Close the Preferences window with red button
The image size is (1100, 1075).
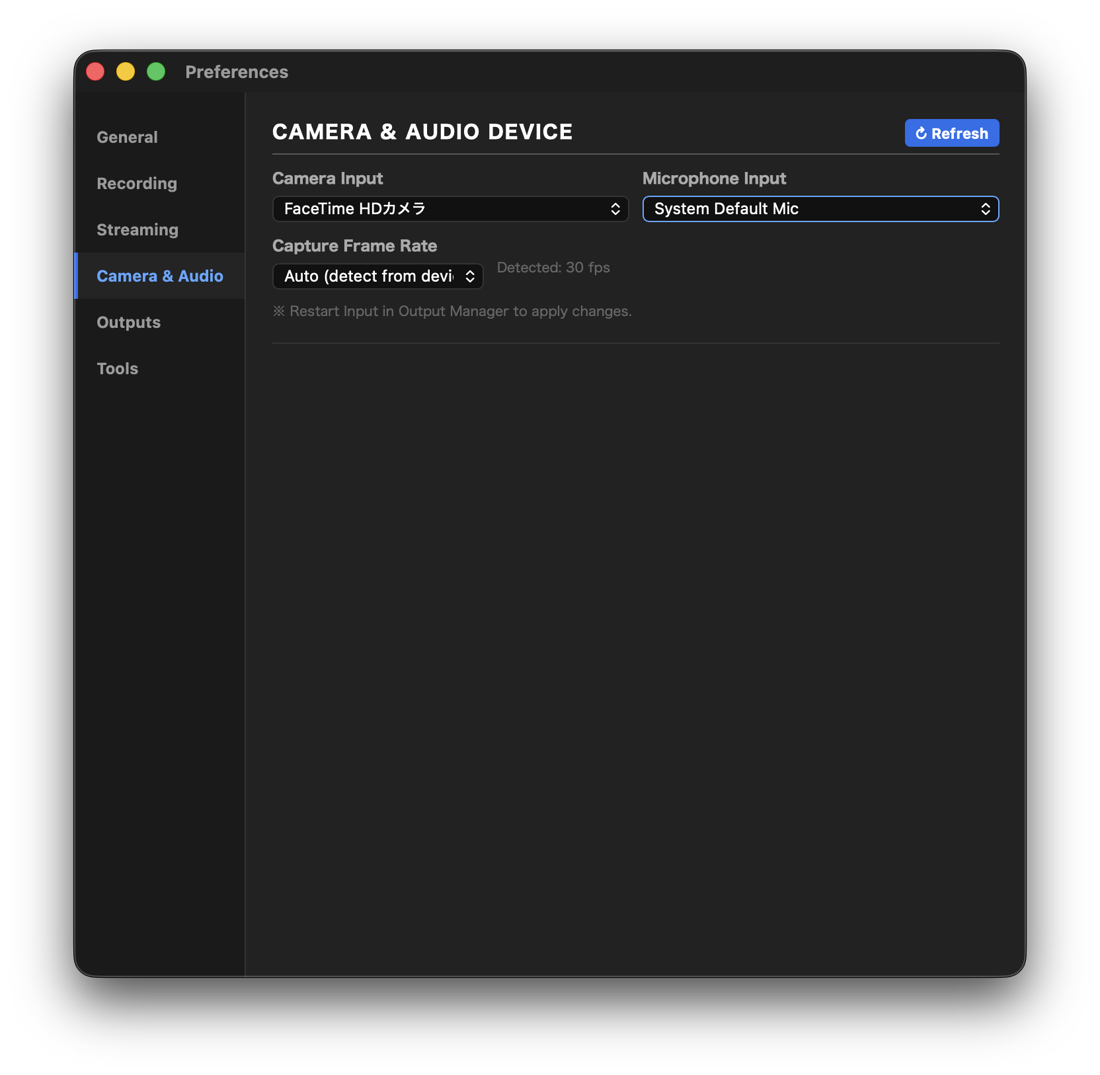[x=95, y=72]
